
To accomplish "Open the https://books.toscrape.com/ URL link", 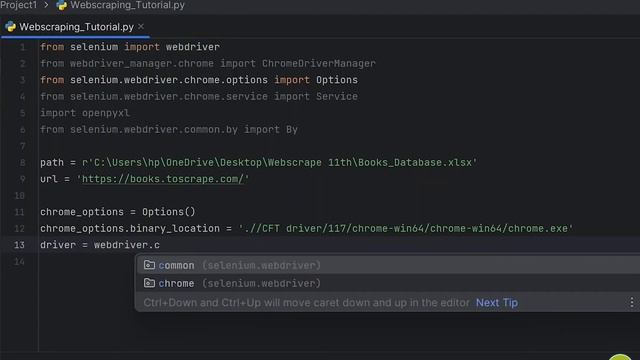I will (163, 179).
